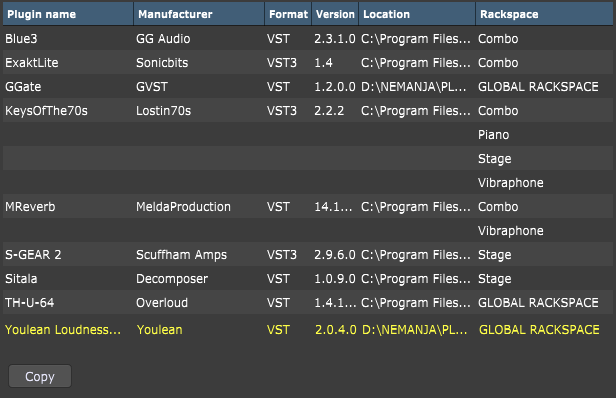The height and width of the screenshot is (398, 616).
Task: Select the Sitala plugin name
Action: [21, 279]
